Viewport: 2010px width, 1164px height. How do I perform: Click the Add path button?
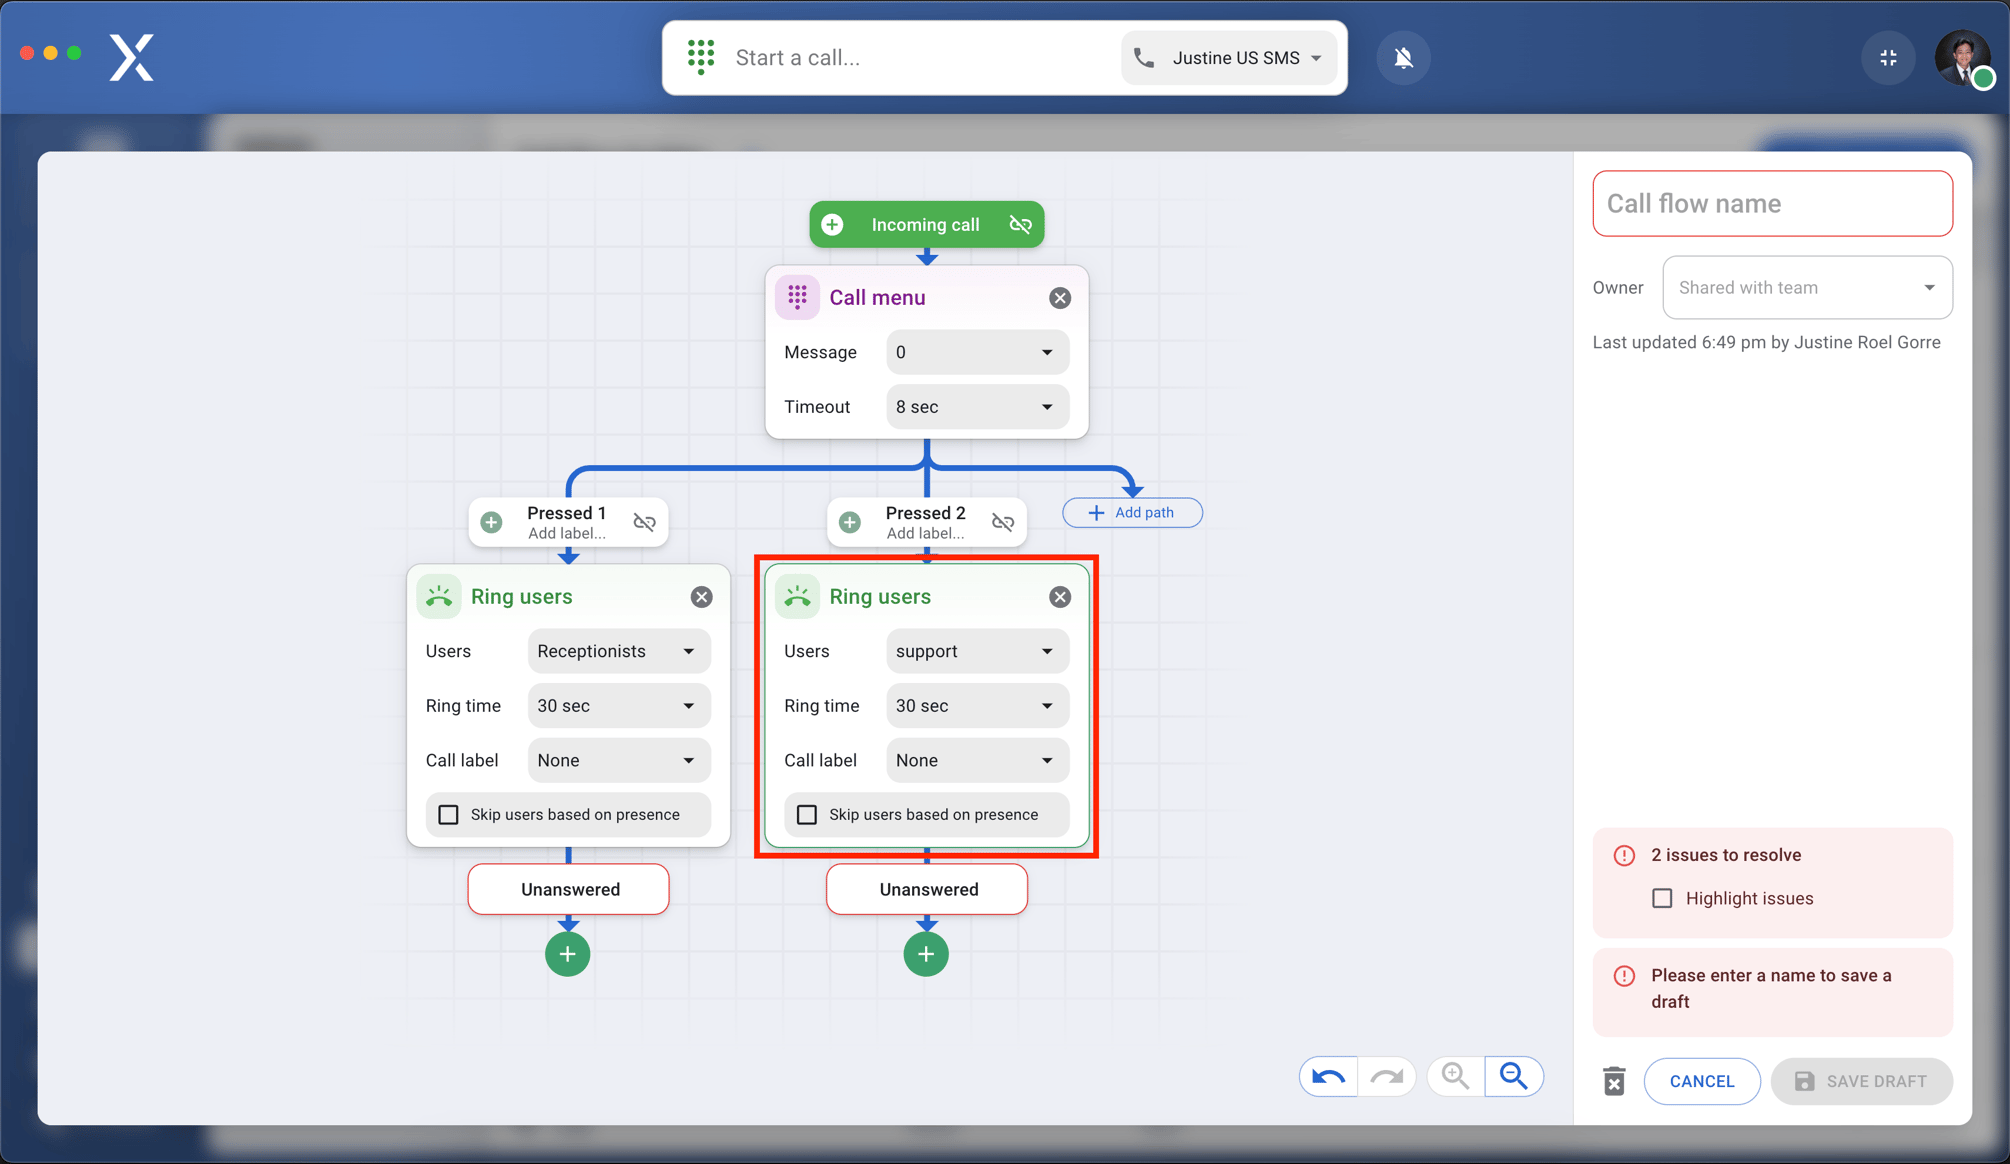pyautogui.click(x=1132, y=513)
